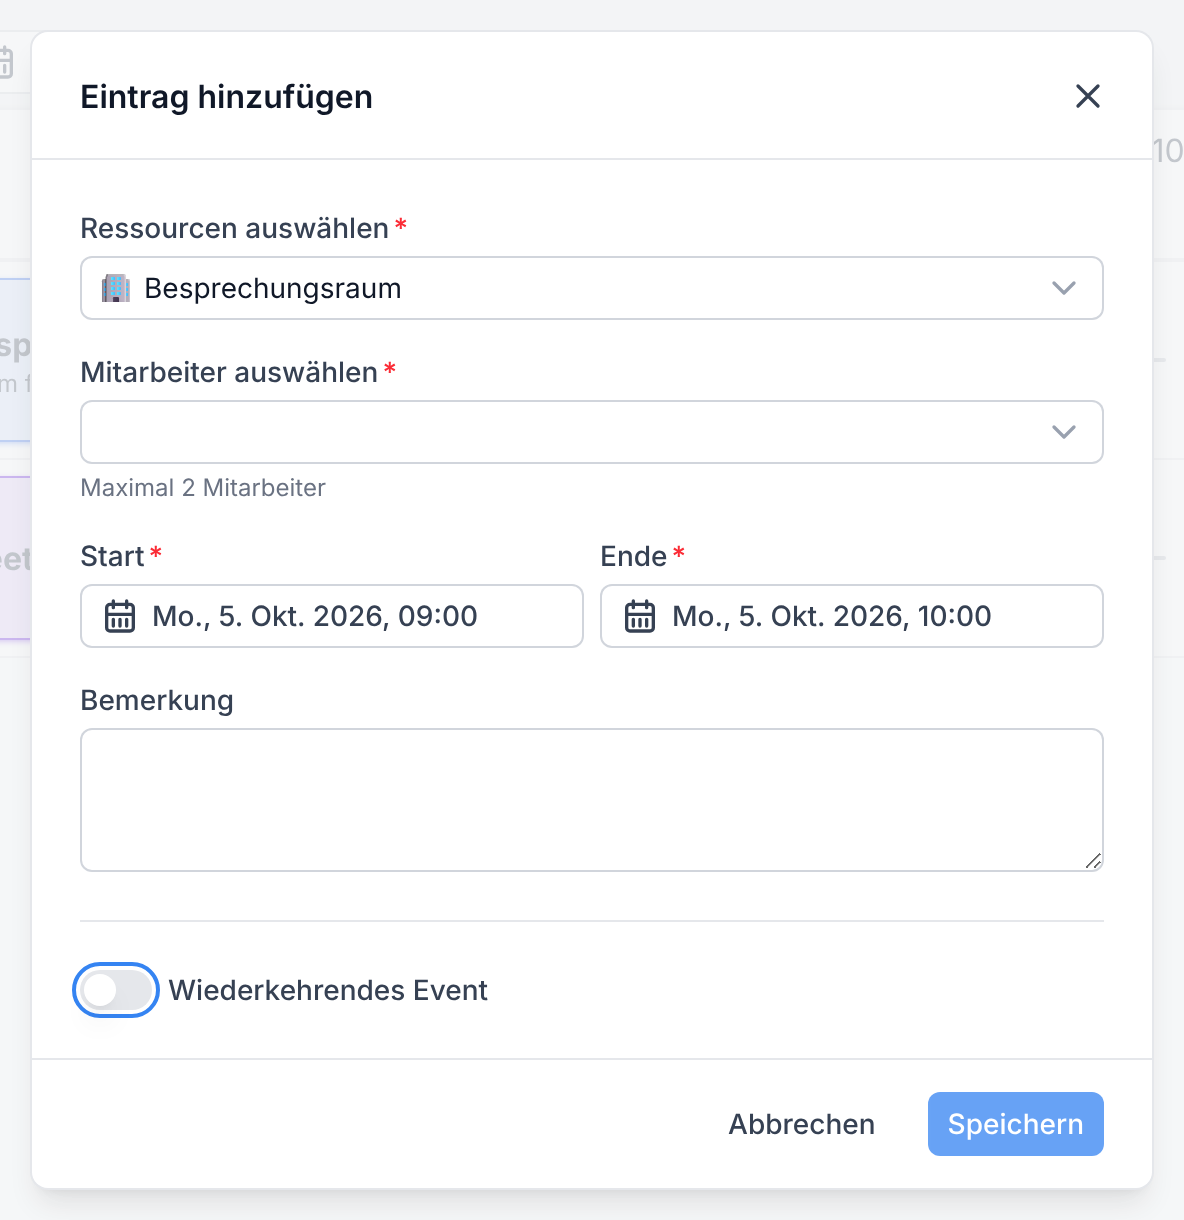Click the Bemerkung label

pos(157,701)
